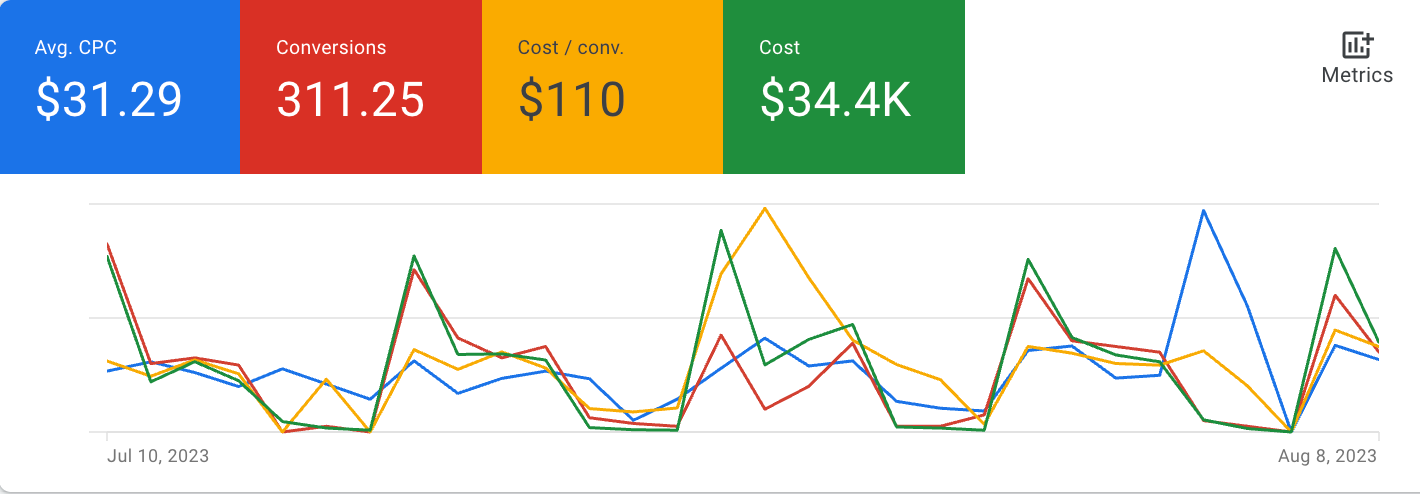Click the $31.29 value
This screenshot has width=1420, height=494.
click(x=109, y=100)
